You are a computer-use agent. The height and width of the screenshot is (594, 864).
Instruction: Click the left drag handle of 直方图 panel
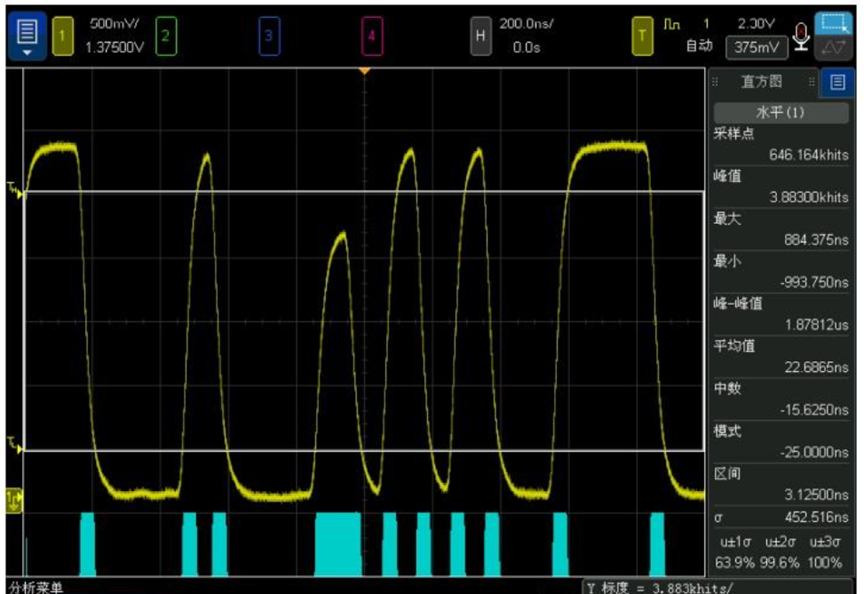tap(715, 82)
